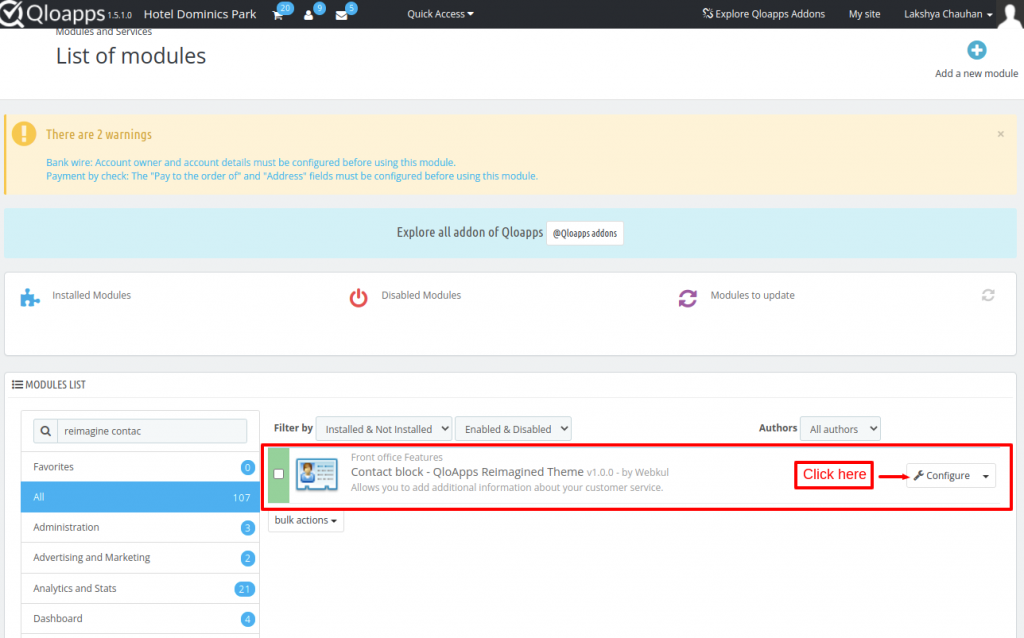Open the bulk actions dropdown
This screenshot has height=638, width=1024.
point(306,520)
